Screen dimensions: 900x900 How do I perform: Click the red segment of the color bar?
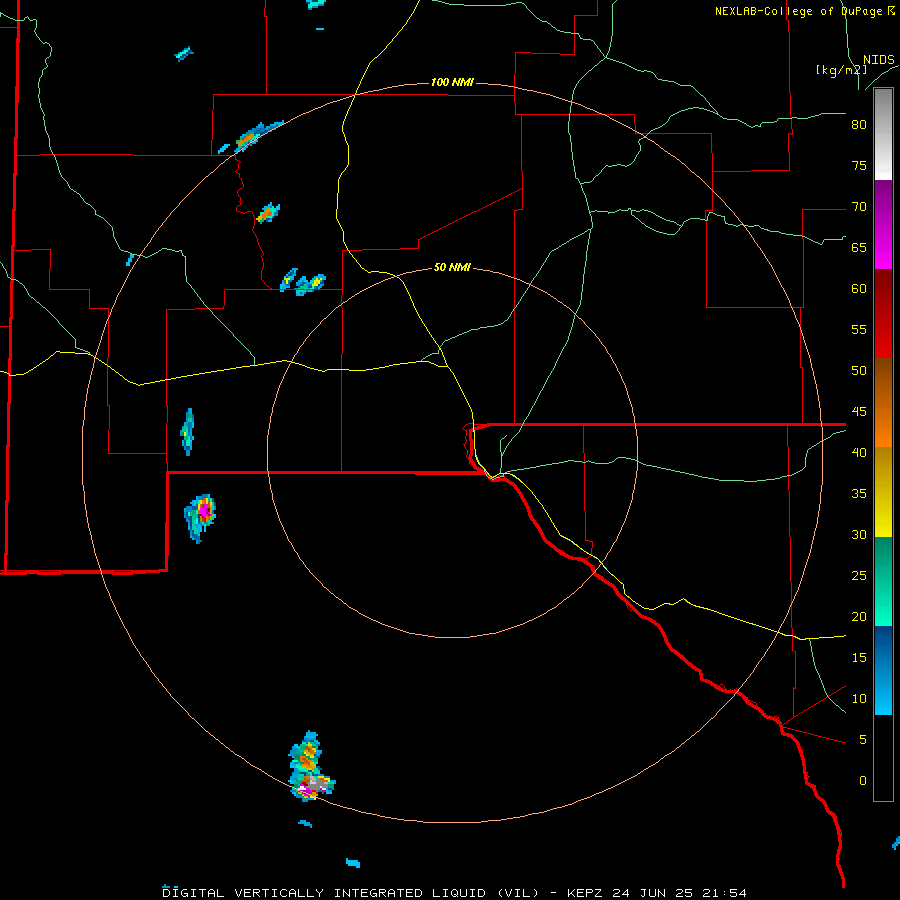883,314
